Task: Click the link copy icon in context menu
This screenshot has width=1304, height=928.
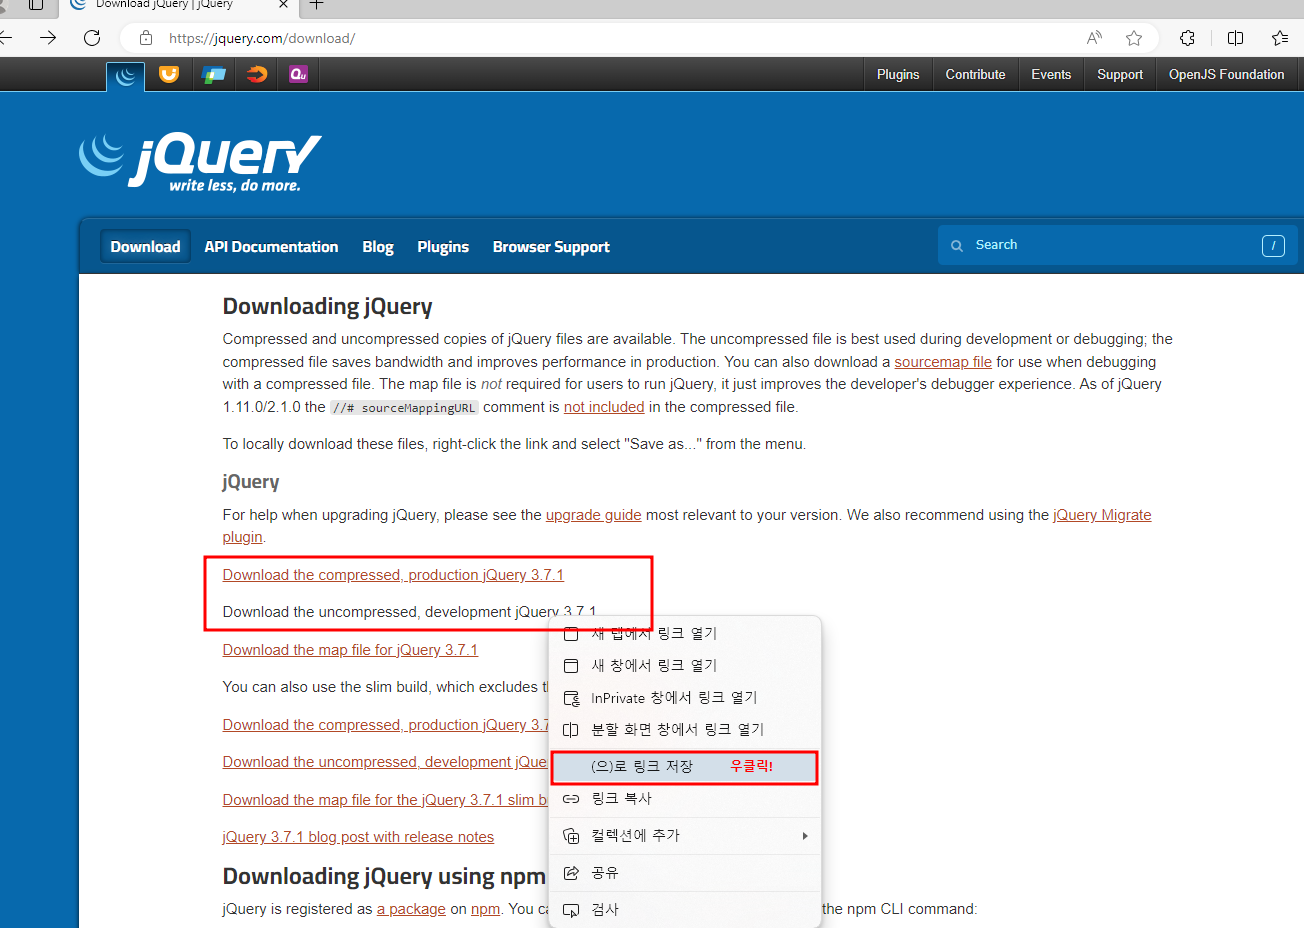Action: click(x=571, y=798)
